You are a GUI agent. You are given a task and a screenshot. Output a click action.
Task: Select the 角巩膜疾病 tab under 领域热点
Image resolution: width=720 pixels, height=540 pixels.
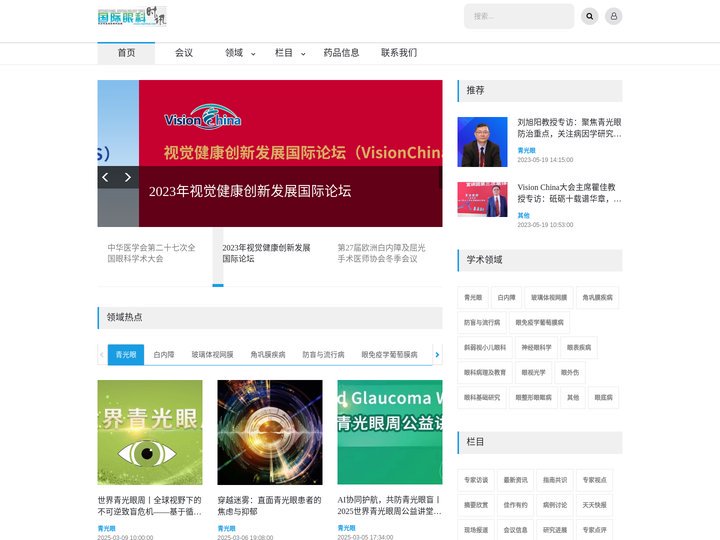[268, 354]
